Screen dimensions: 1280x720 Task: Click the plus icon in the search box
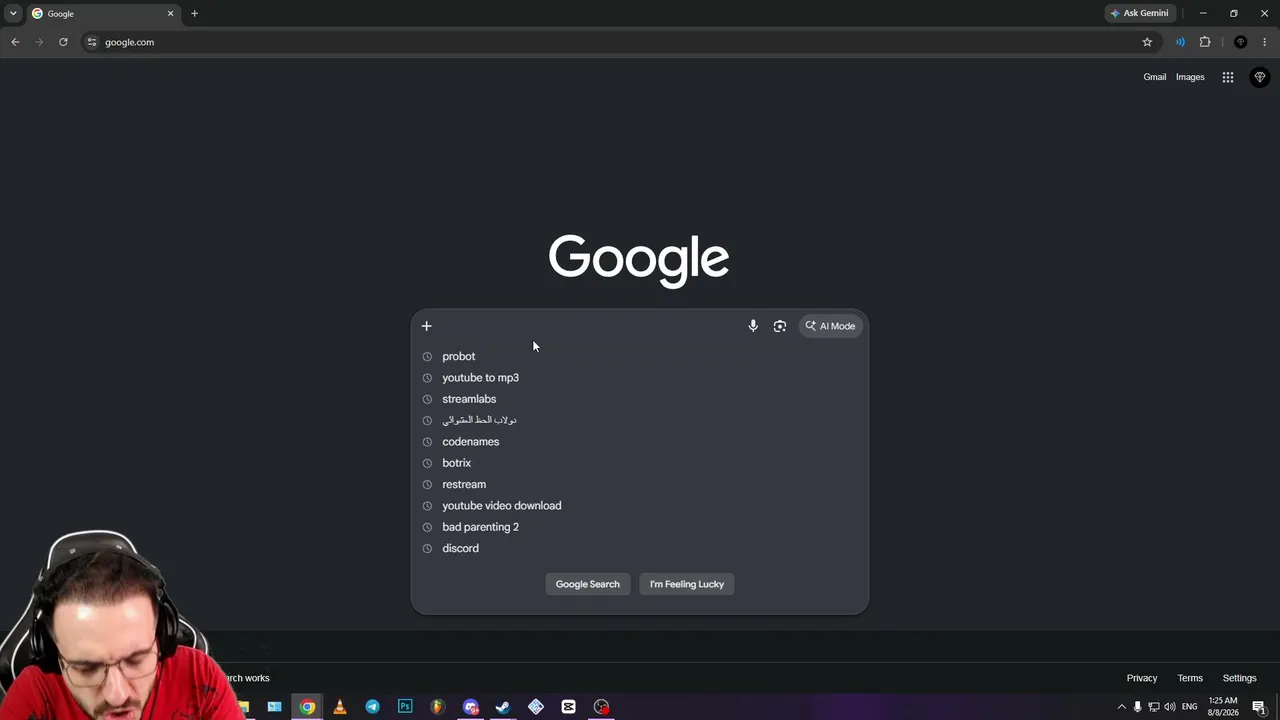(x=426, y=326)
